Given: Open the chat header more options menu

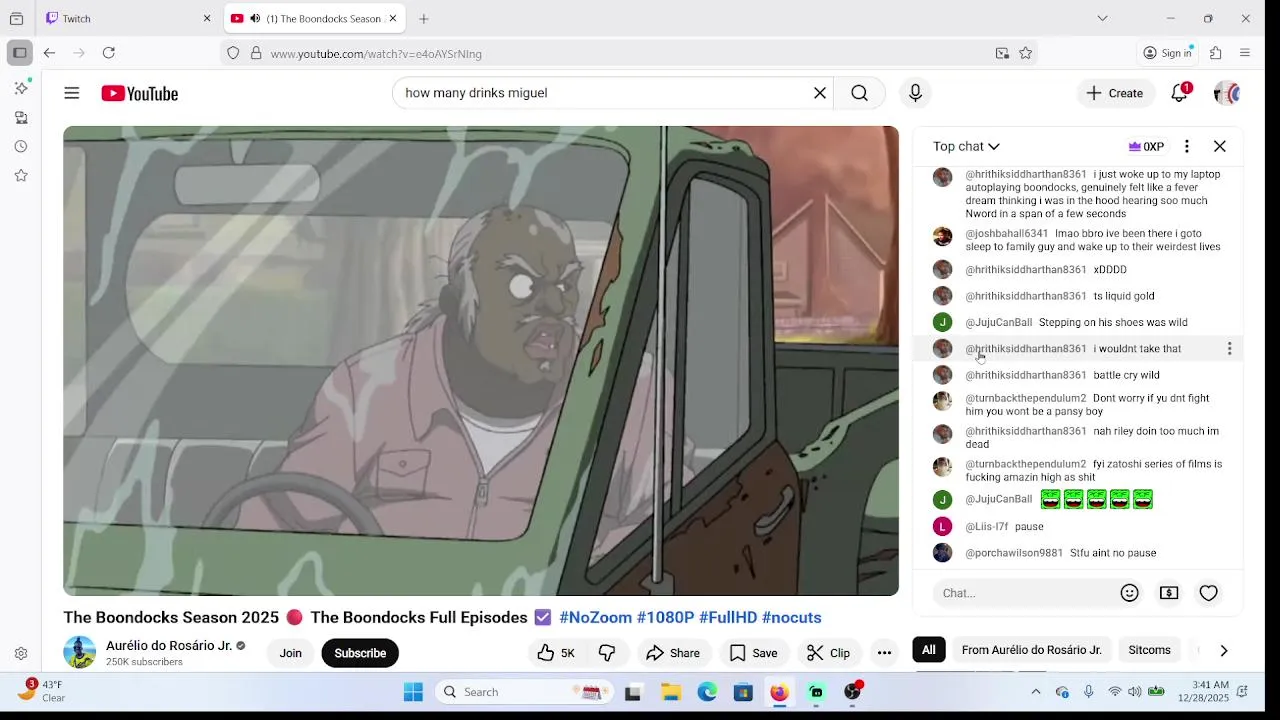Looking at the screenshot, I should click(1187, 146).
